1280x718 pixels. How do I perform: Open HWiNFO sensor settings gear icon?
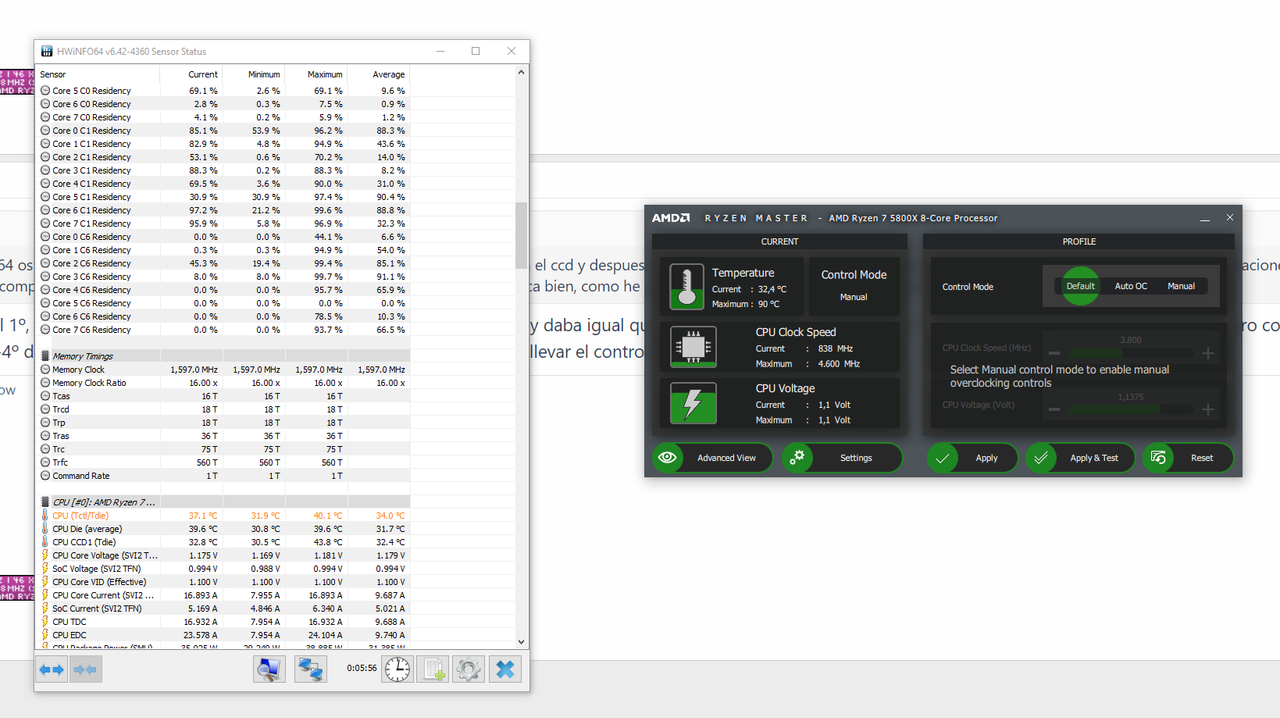468,669
